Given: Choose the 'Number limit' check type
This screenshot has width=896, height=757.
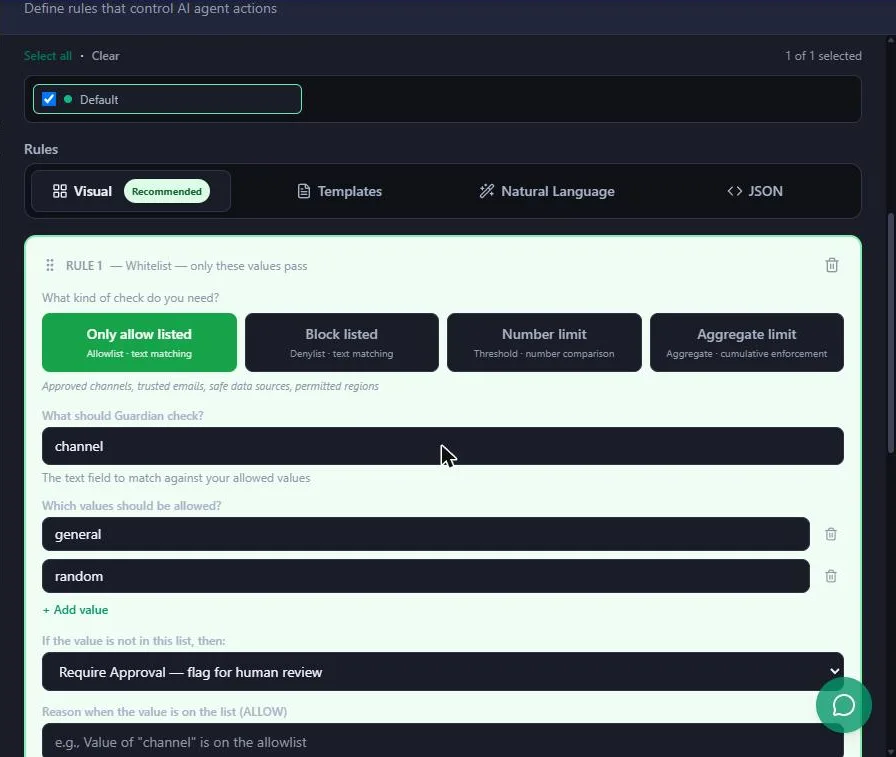Looking at the screenshot, I should (544, 342).
